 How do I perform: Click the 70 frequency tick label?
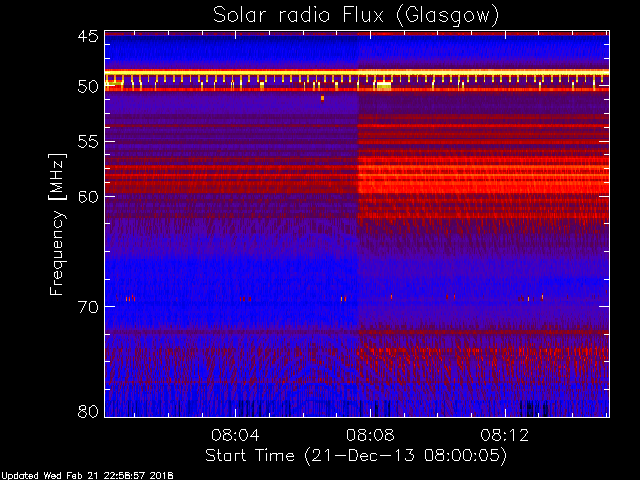pos(88,307)
